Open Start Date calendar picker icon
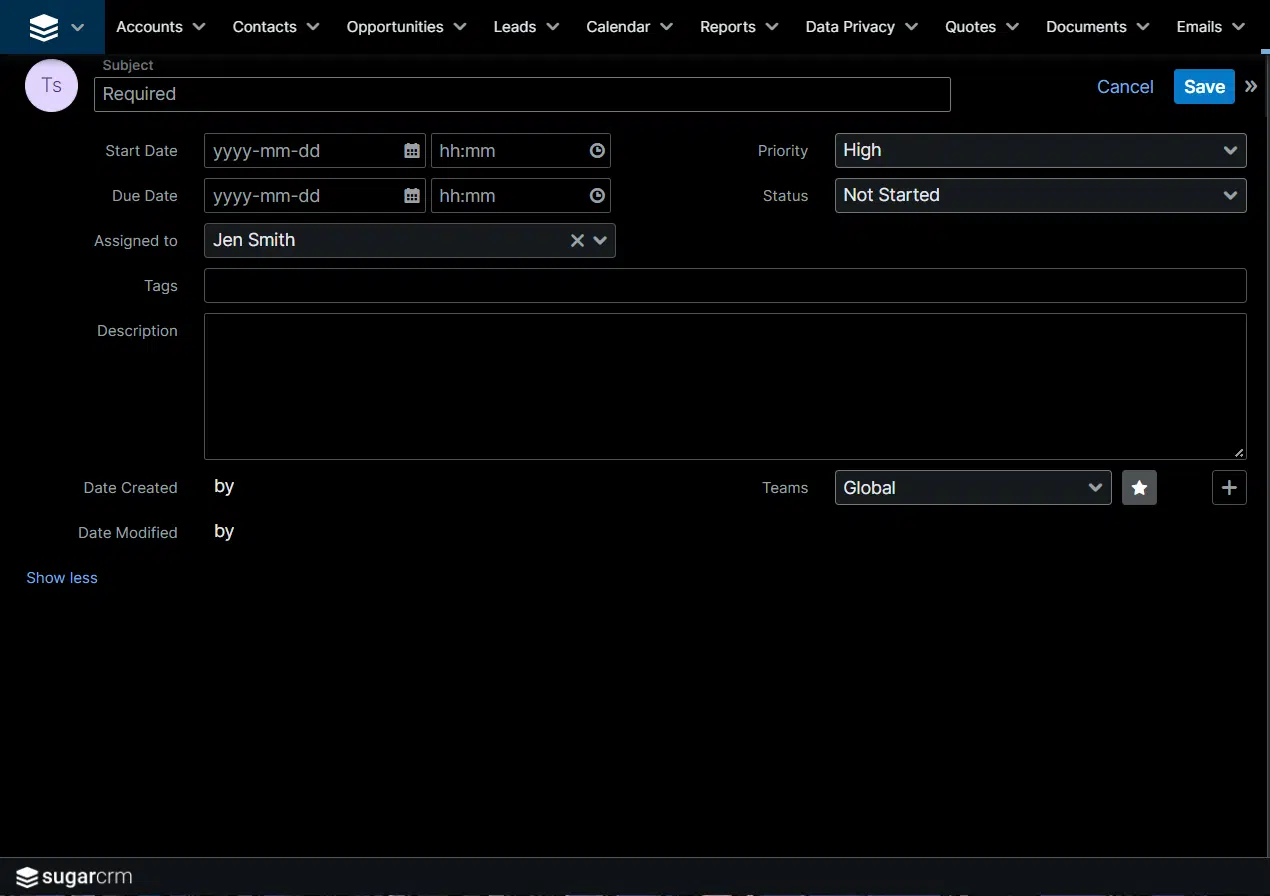The height and width of the screenshot is (896, 1270). (x=412, y=151)
